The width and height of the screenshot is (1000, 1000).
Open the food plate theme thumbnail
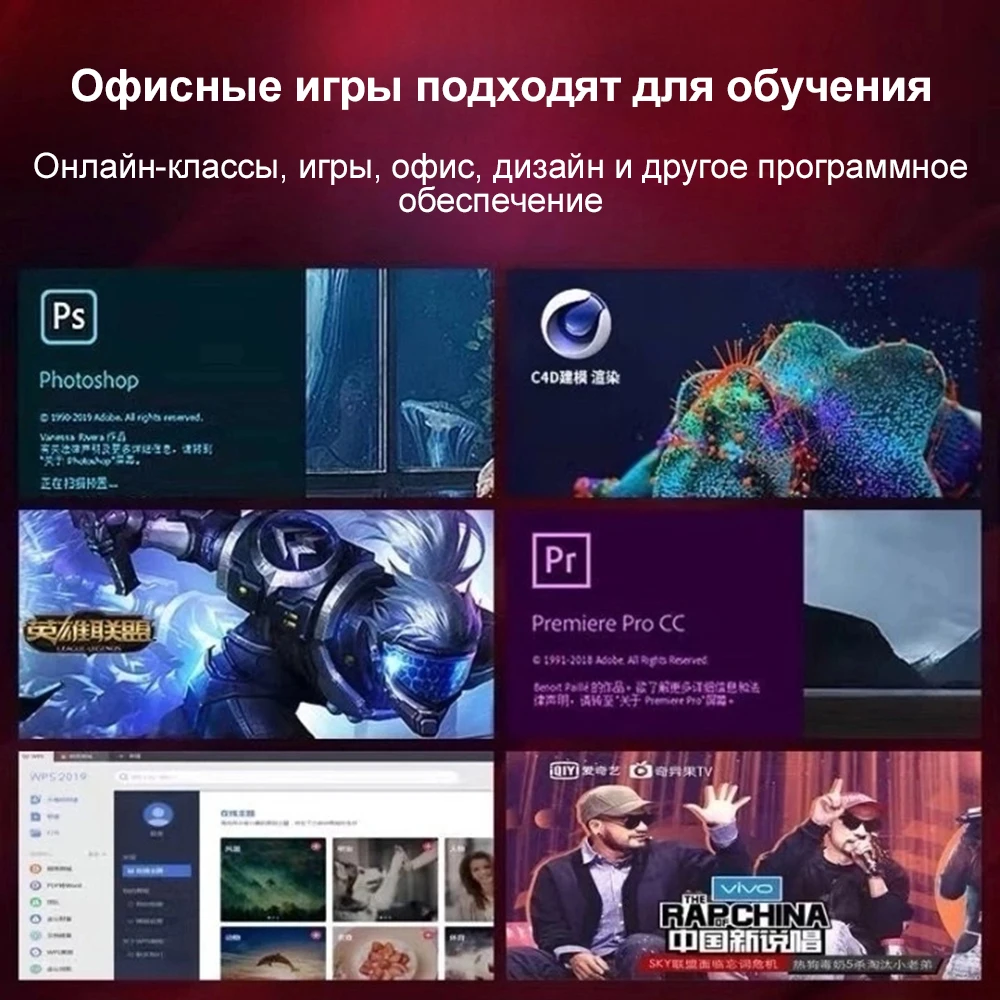[x=386, y=953]
